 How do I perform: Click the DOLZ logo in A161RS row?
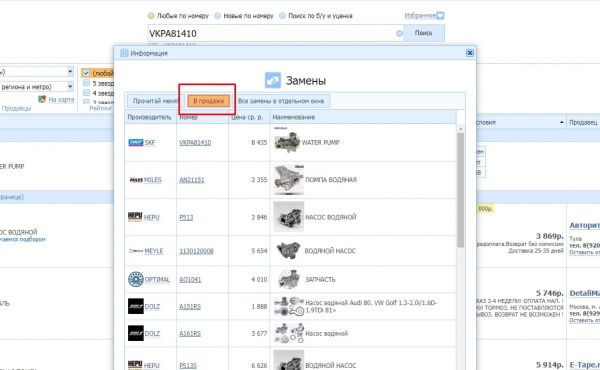[x=135, y=333]
